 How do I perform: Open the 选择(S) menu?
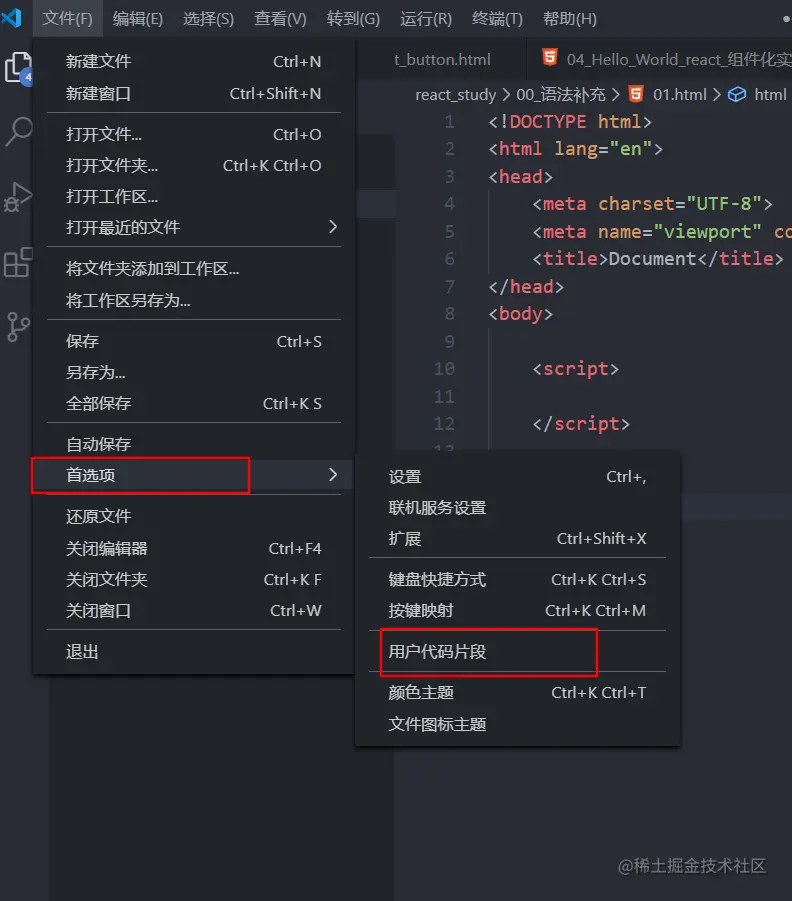[x=209, y=18]
